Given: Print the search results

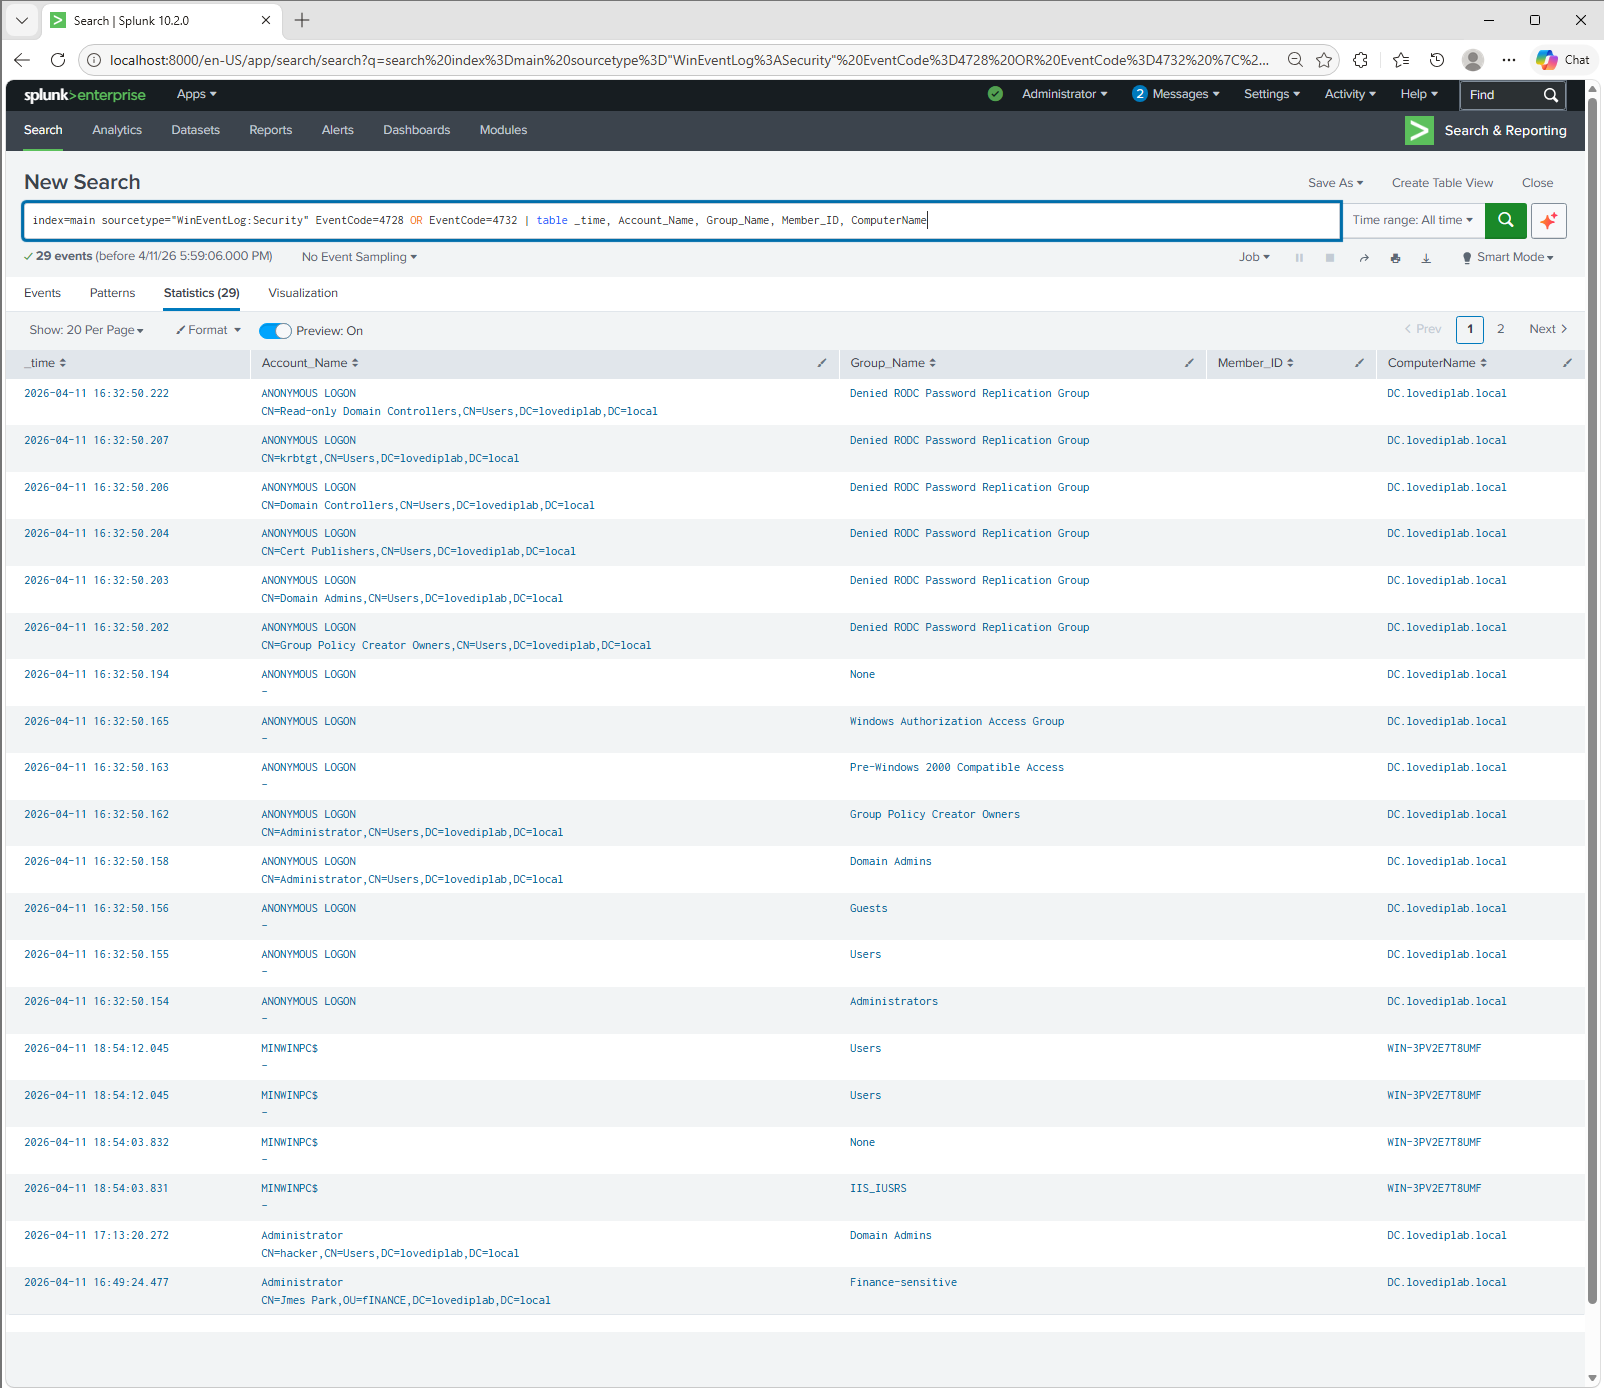Looking at the screenshot, I should (x=1395, y=258).
